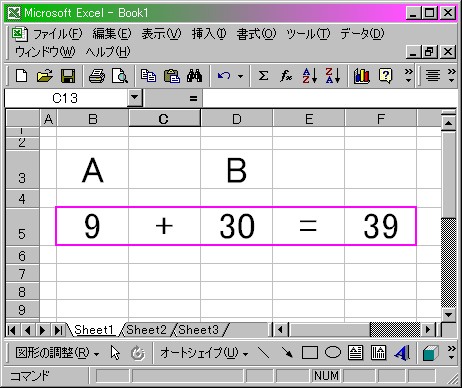Click the cell containing the plus sign

pyautogui.click(x=164, y=227)
